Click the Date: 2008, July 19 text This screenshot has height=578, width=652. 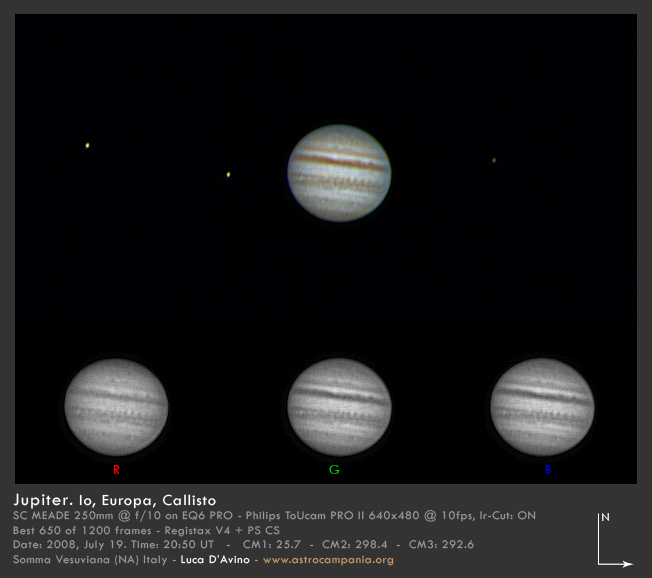click(x=69, y=545)
